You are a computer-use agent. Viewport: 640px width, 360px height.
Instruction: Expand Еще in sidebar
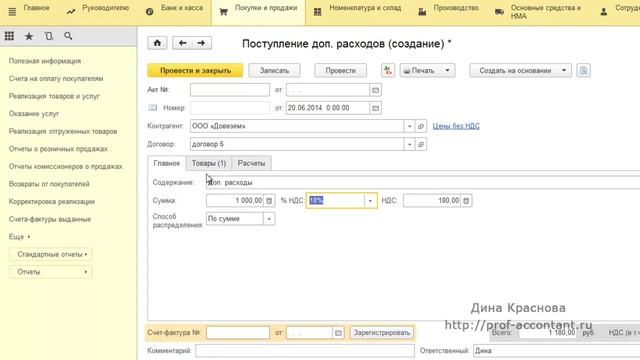coord(19,237)
